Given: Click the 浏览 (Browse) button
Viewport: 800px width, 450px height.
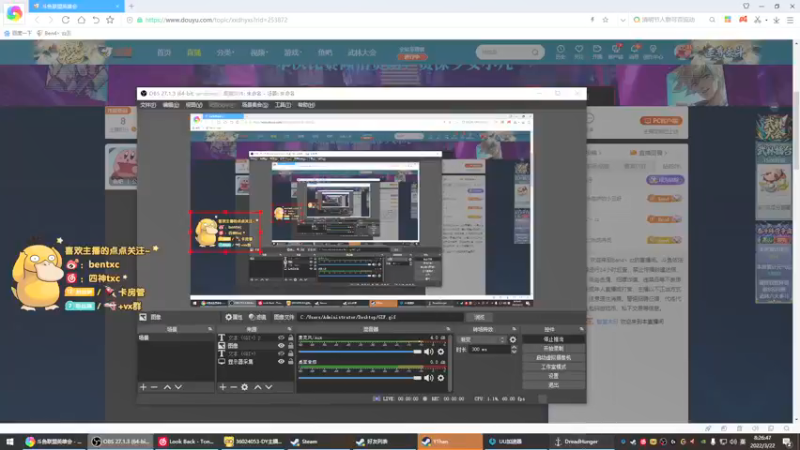Looking at the screenshot, I should pos(479,317).
